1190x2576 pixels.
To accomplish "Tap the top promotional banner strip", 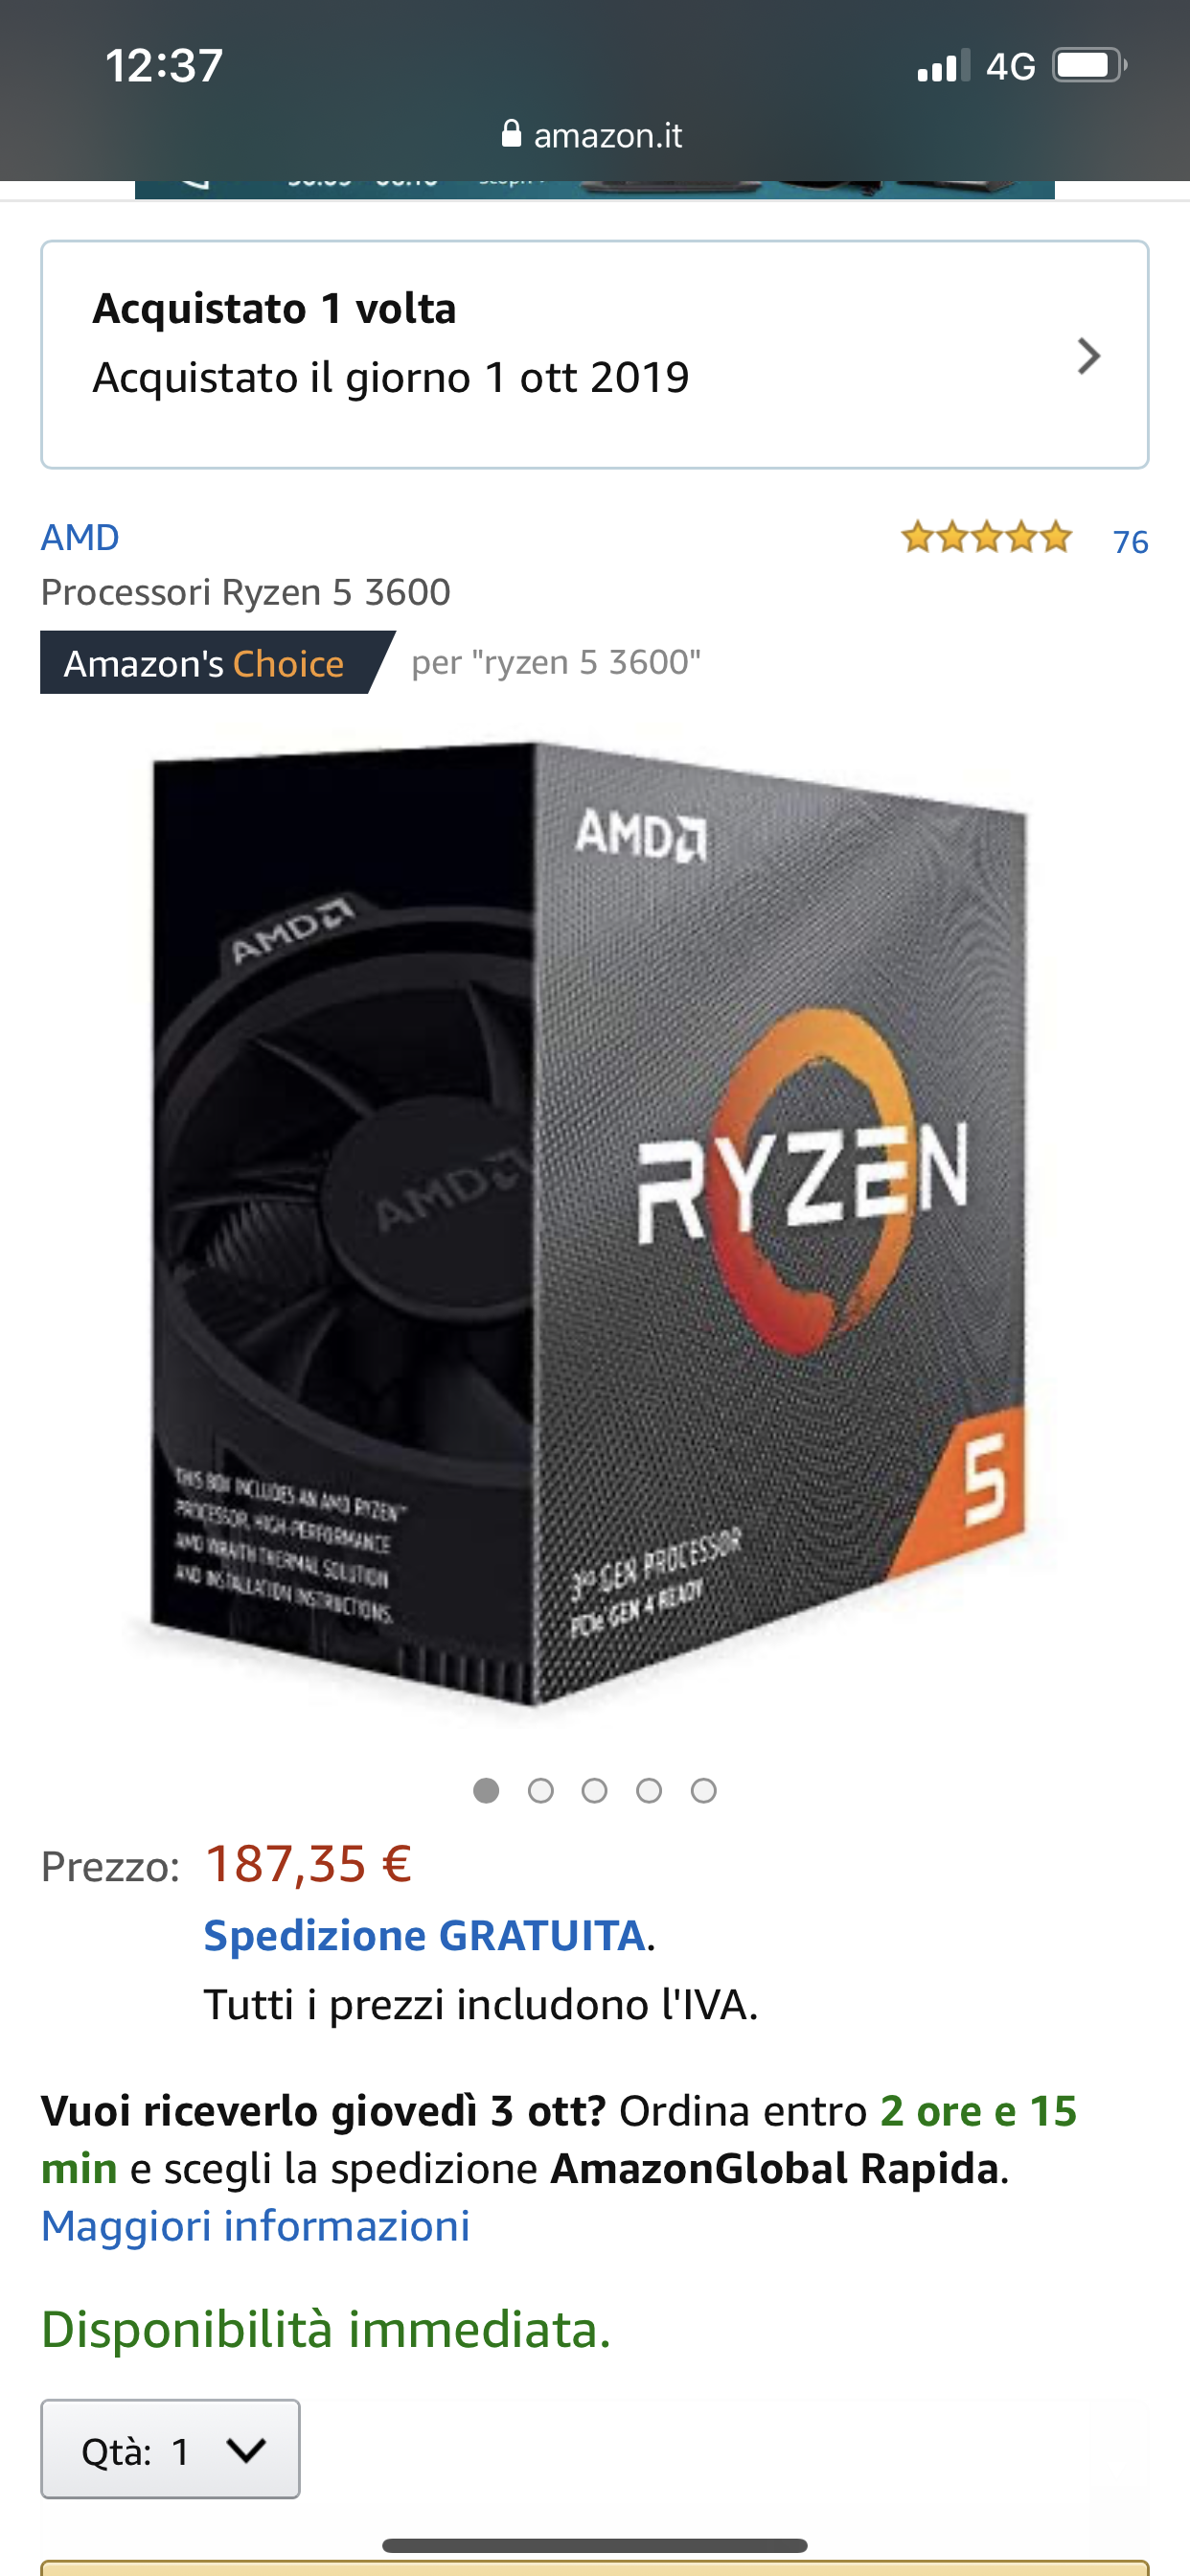I will (595, 189).
